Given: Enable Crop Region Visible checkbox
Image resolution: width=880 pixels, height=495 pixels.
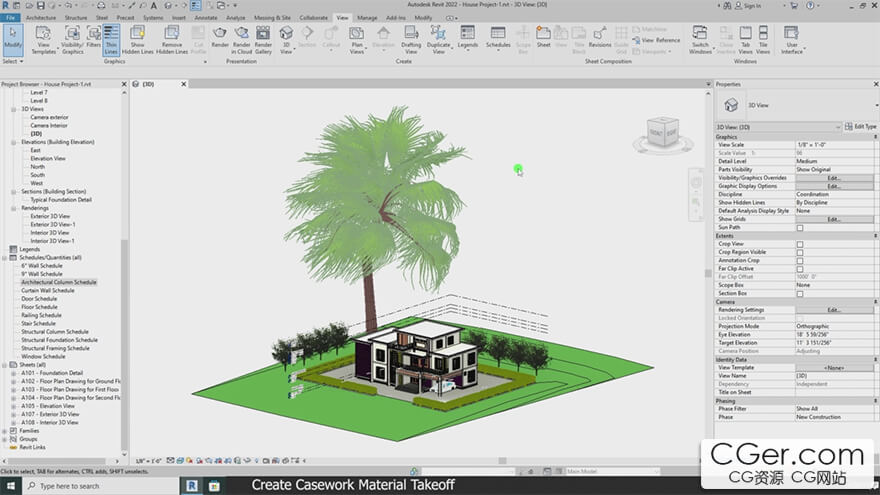Looking at the screenshot, I should coord(800,253).
